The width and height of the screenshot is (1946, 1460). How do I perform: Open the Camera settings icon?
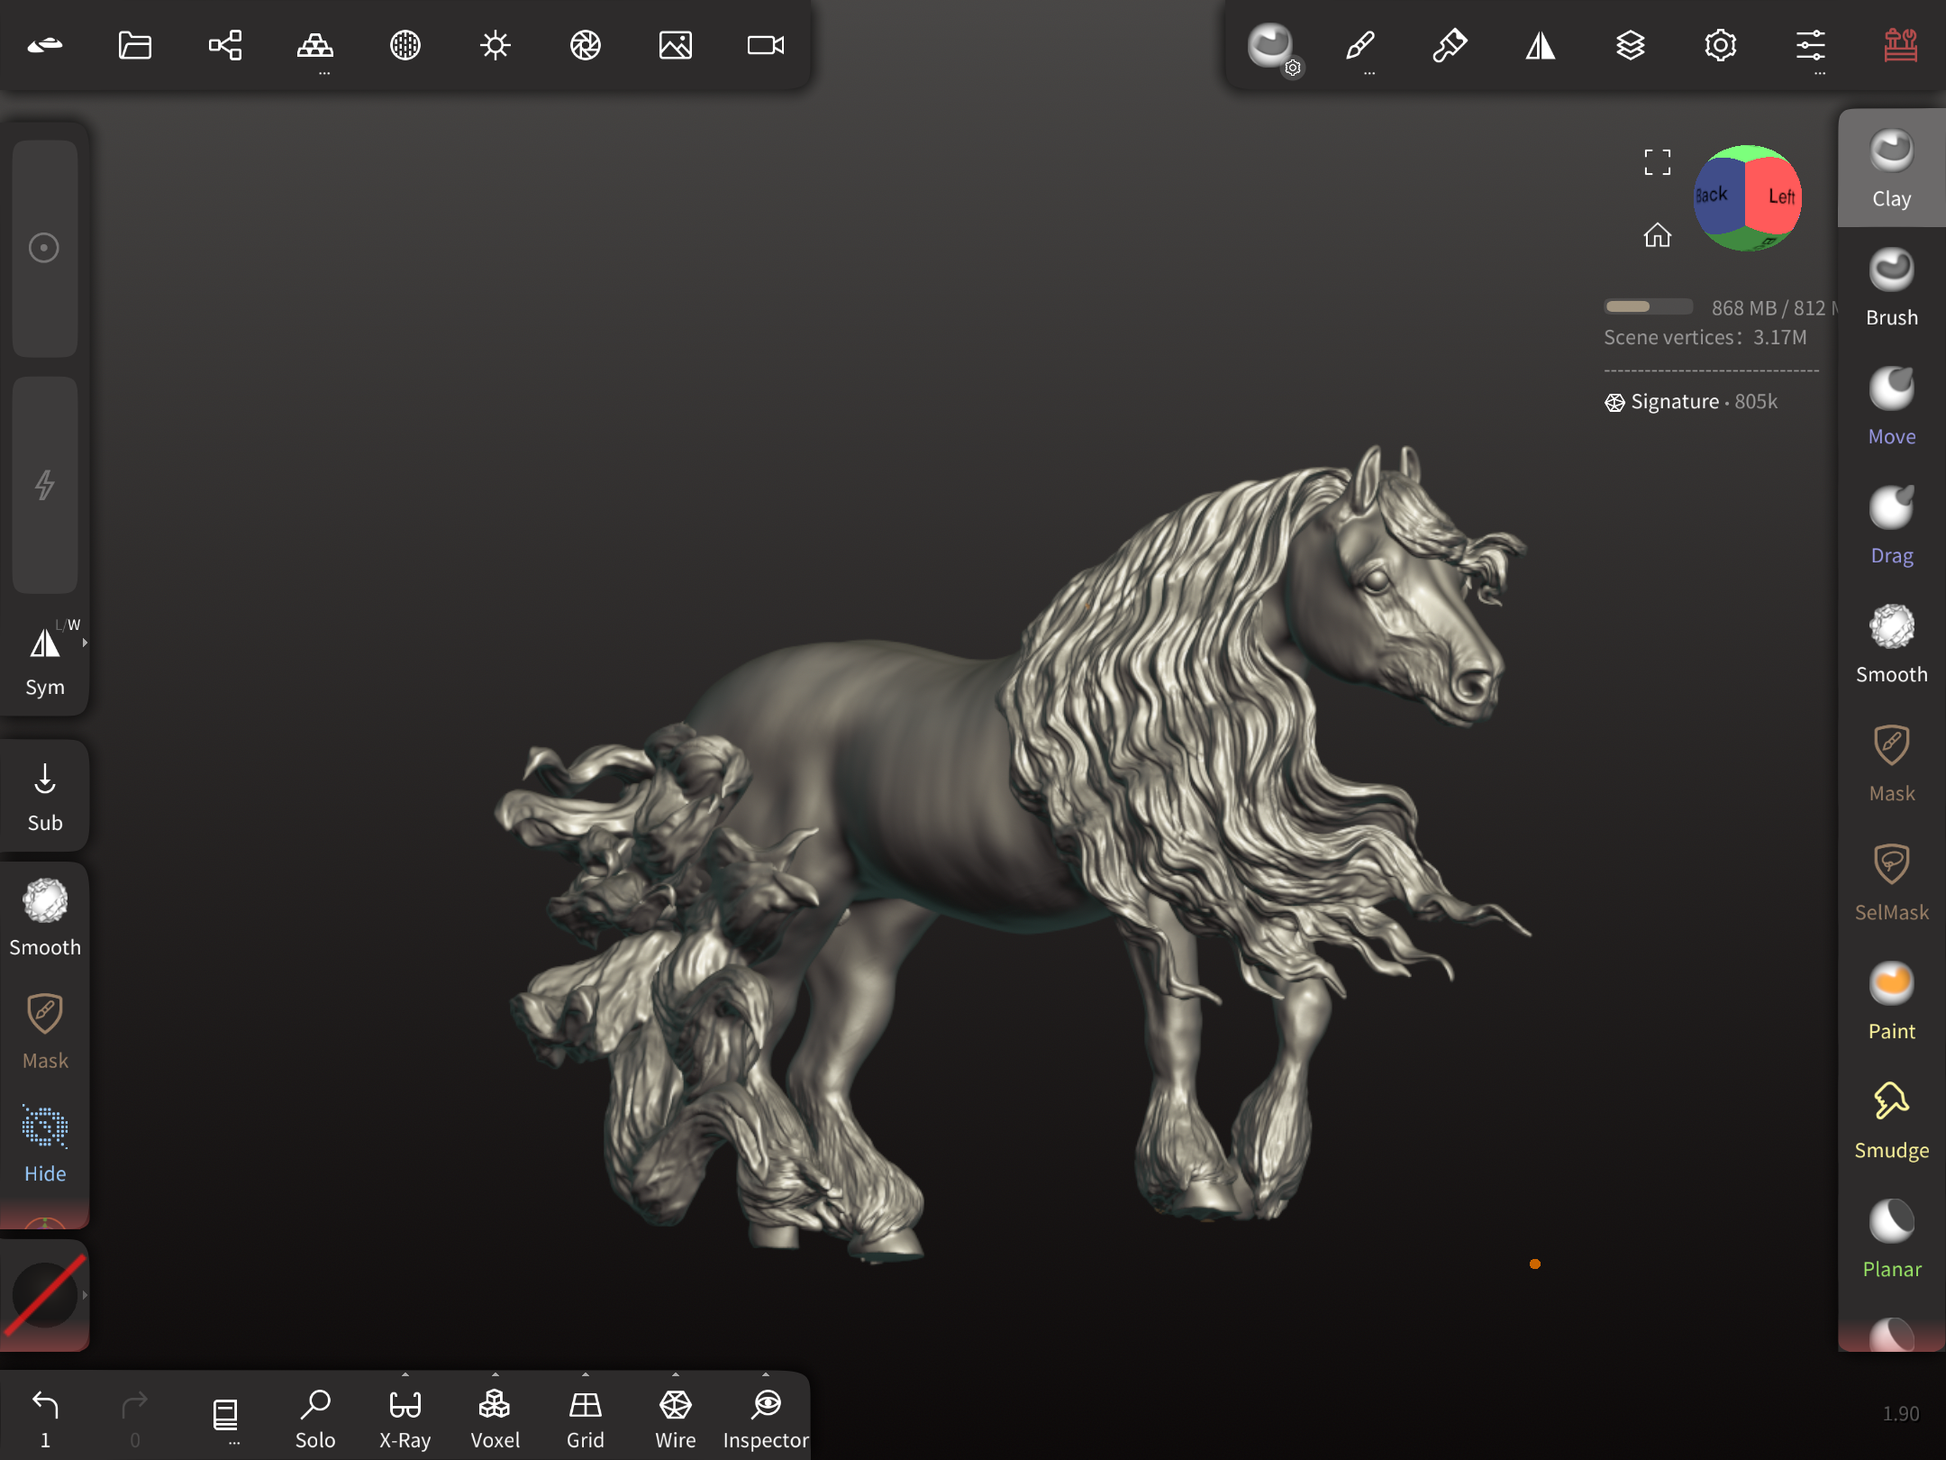coord(766,45)
